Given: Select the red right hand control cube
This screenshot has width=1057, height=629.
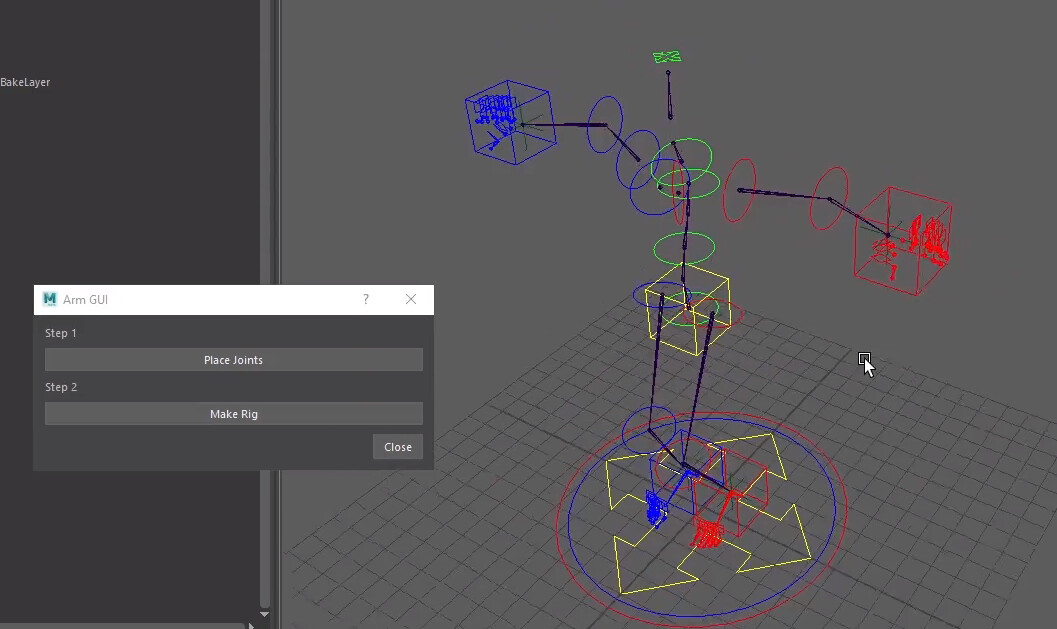Looking at the screenshot, I should 905,238.
